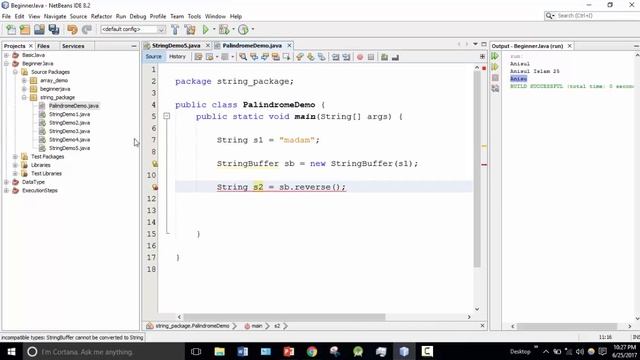The height and width of the screenshot is (360, 640).
Task: Click the History view button
Action: [x=177, y=57]
